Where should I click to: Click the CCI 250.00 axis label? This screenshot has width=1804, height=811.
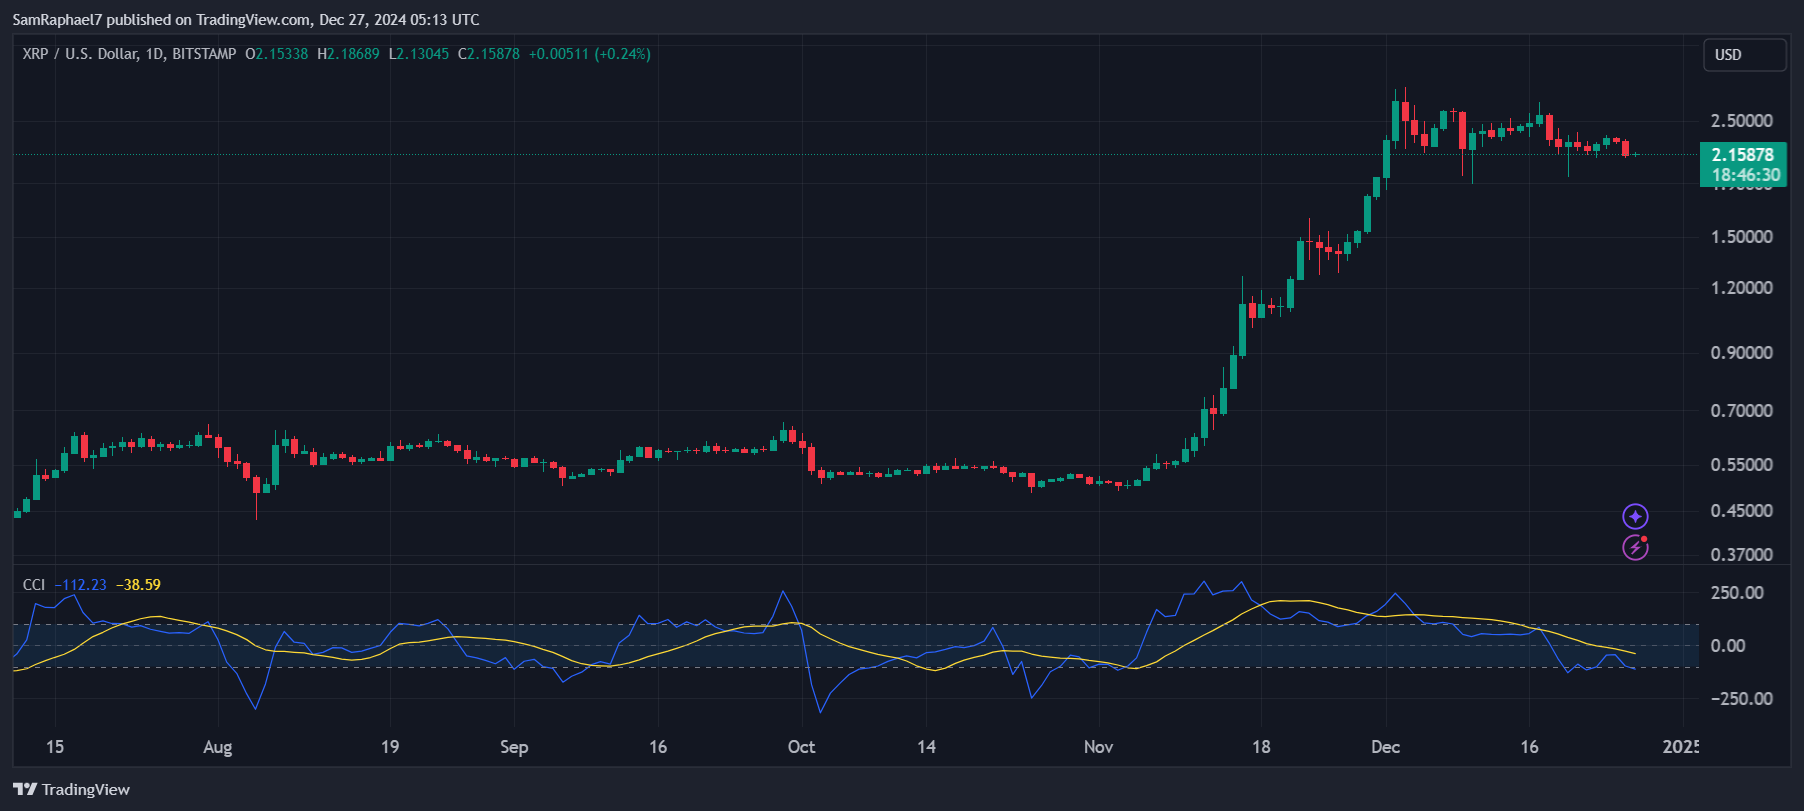coord(1738,593)
